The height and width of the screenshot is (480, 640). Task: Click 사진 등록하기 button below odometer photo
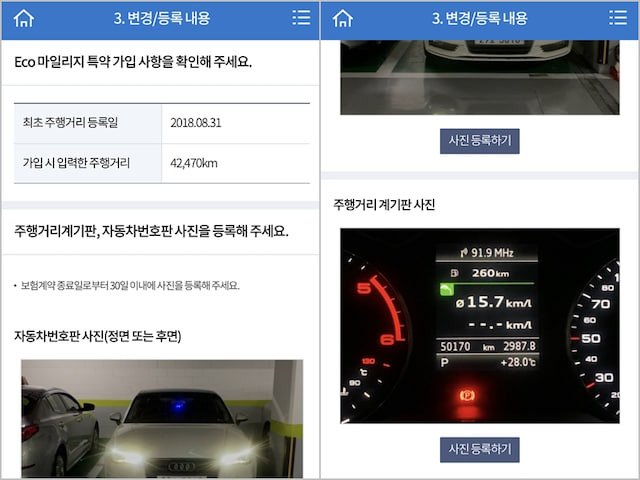[480, 449]
